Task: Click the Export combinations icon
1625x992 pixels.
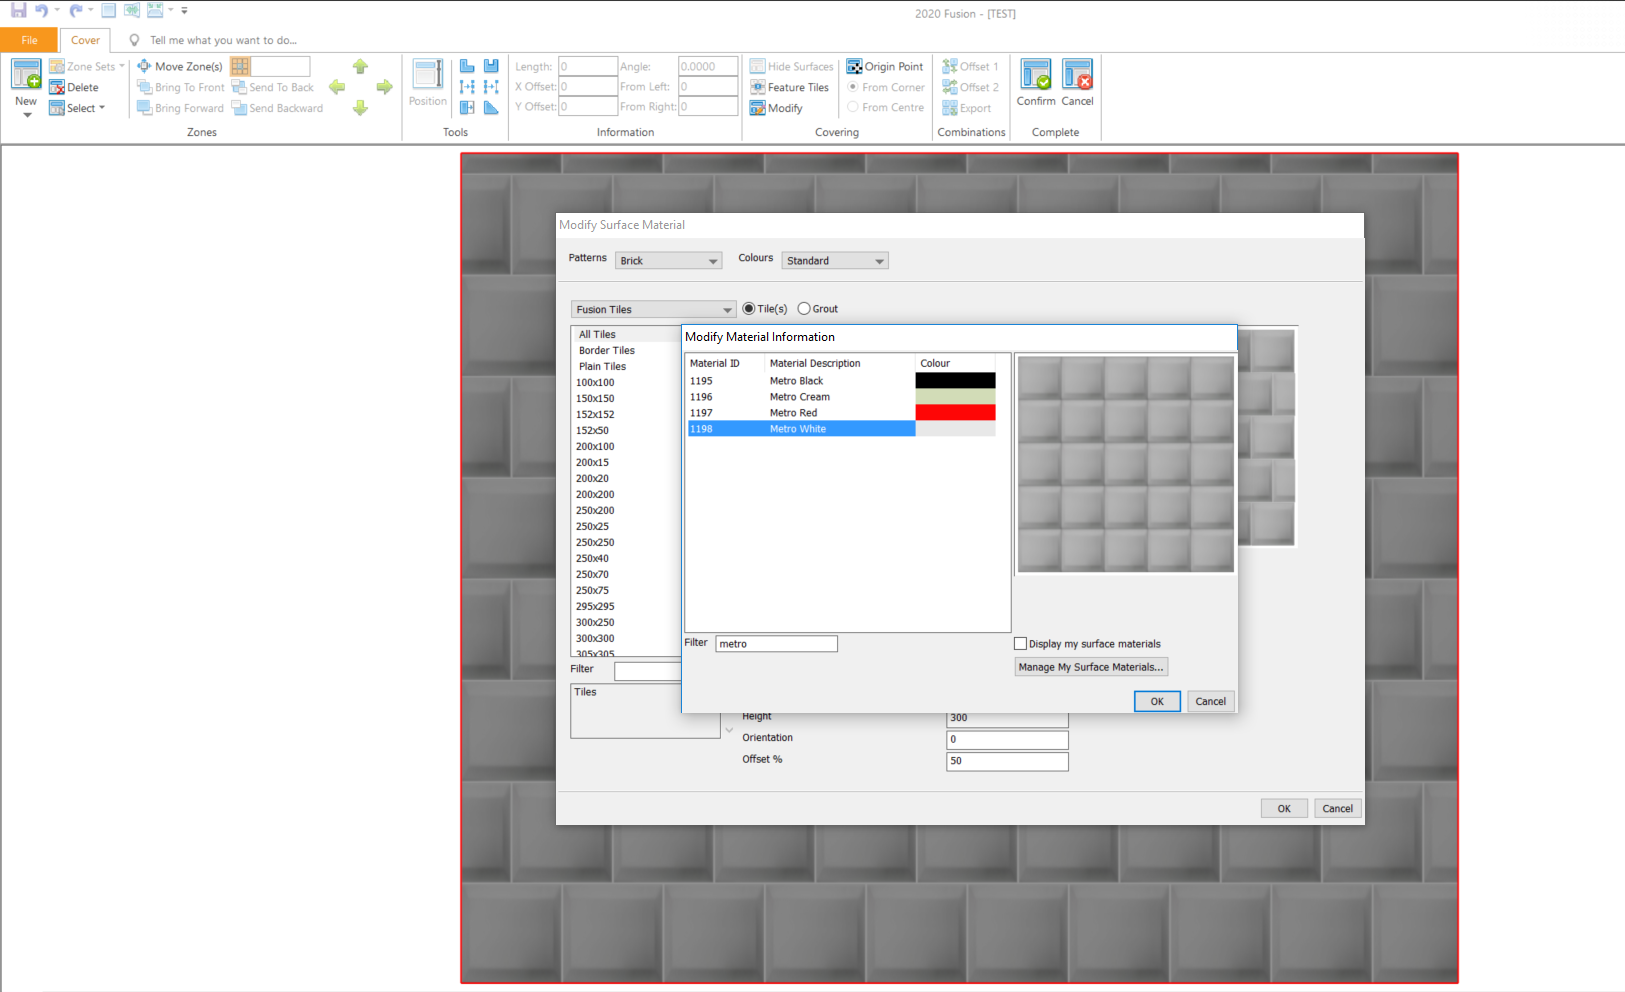Action: [x=950, y=108]
